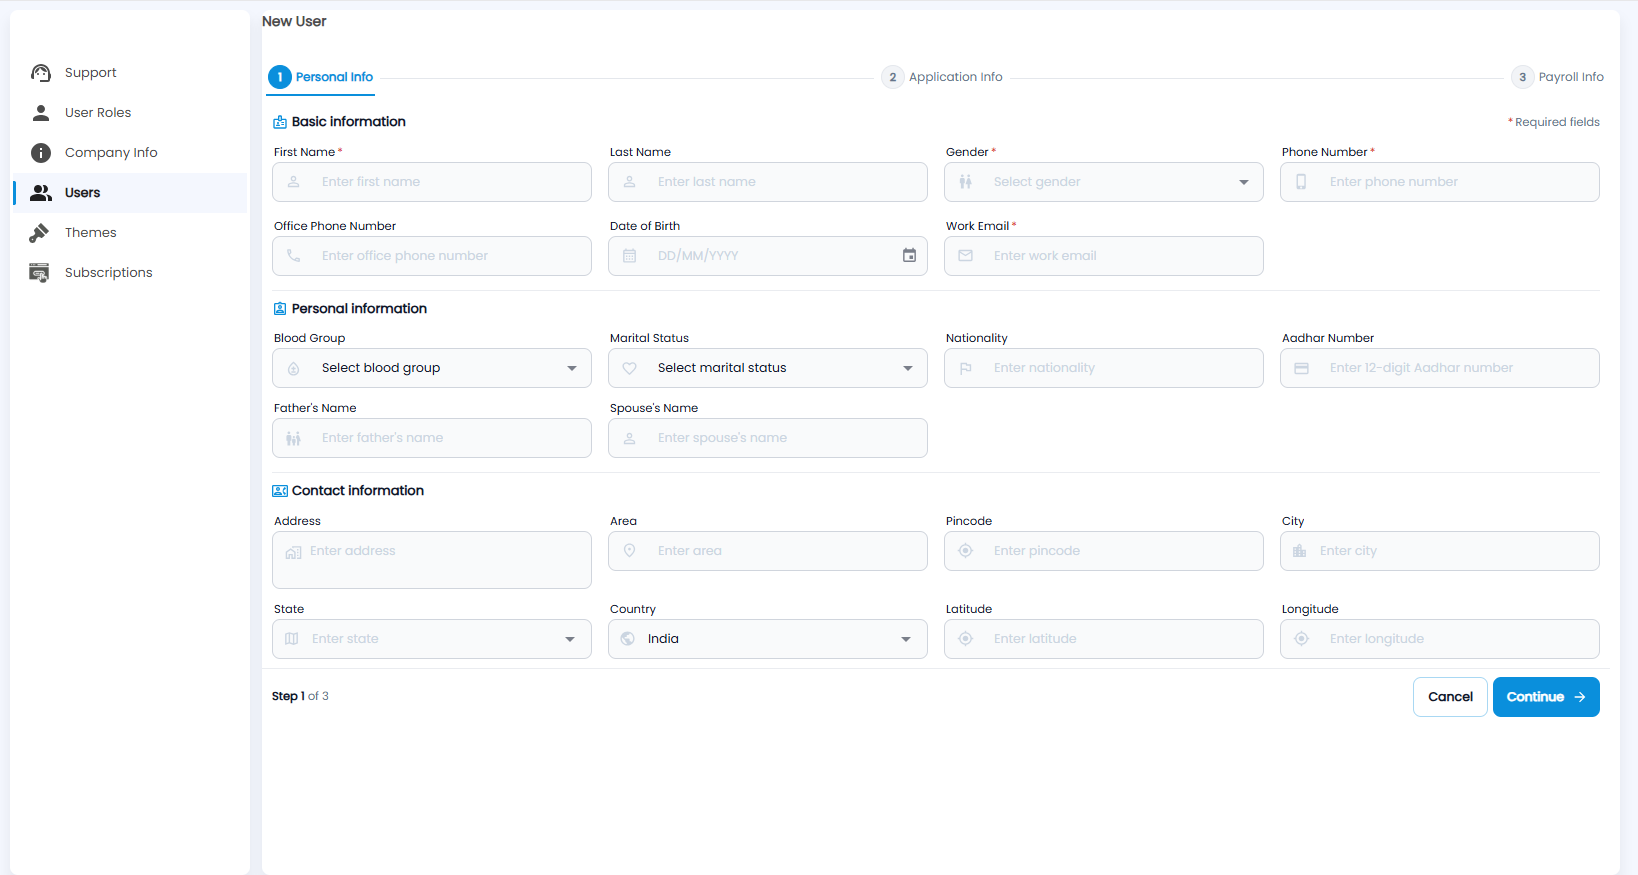Click the Users group icon
This screenshot has width=1638, height=875.
click(x=41, y=193)
